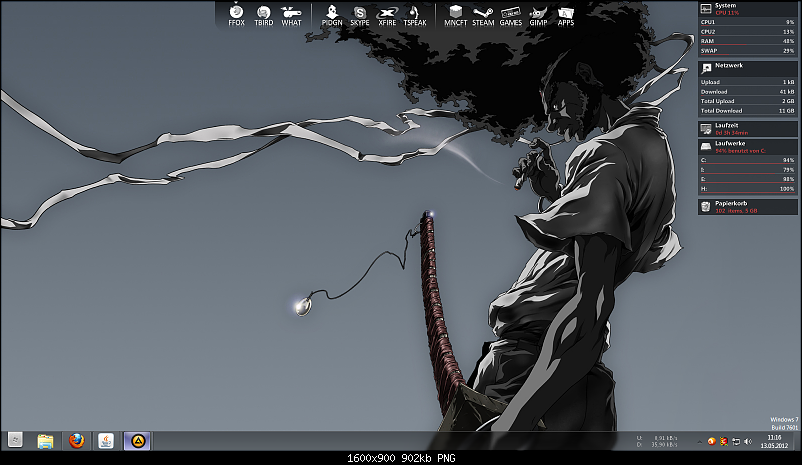Click the RAM usage bar row
Screen dimensions: 802x465
pyautogui.click(x=747, y=41)
